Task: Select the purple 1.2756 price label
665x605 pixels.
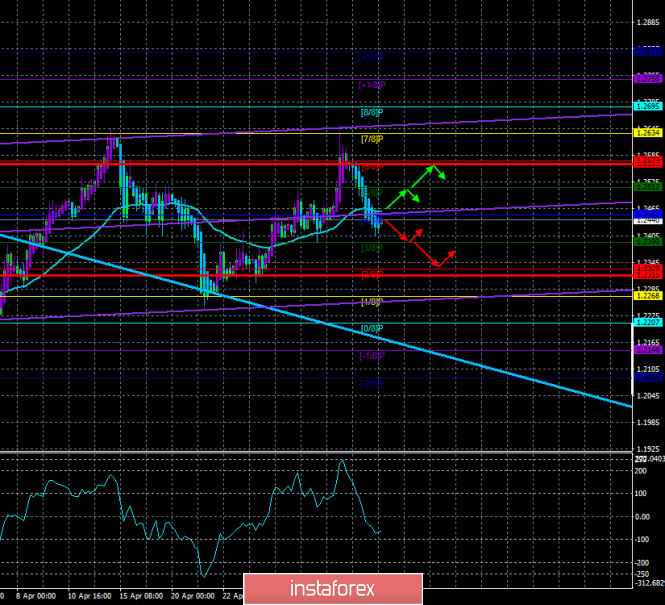Action: [x=647, y=79]
